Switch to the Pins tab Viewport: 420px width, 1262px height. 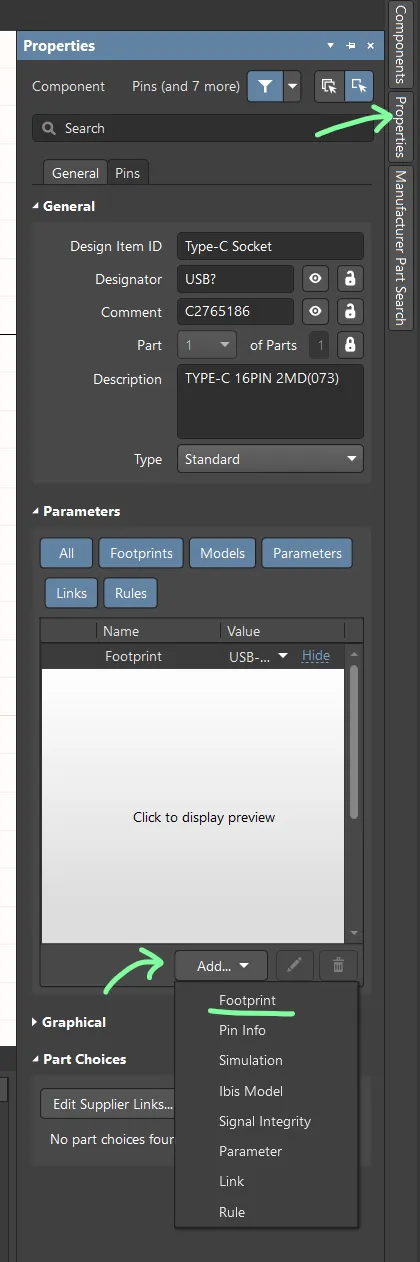tap(128, 173)
